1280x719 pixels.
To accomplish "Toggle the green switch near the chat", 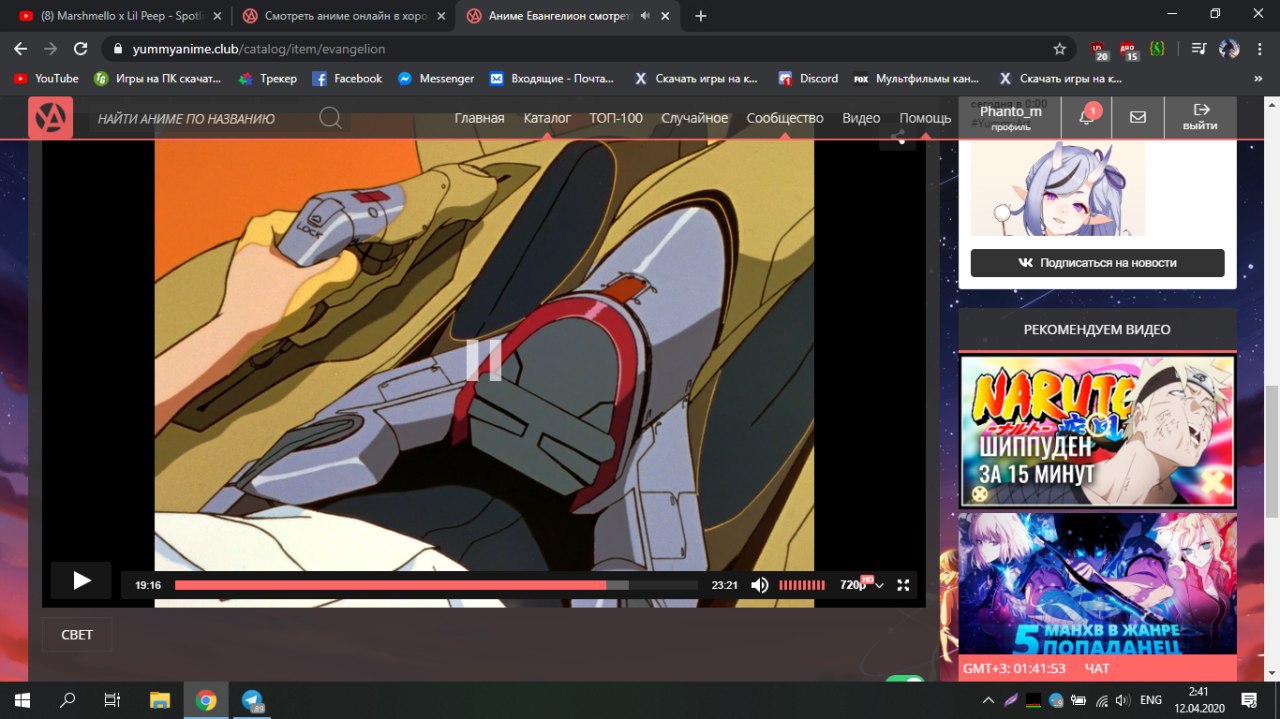I will [905, 681].
